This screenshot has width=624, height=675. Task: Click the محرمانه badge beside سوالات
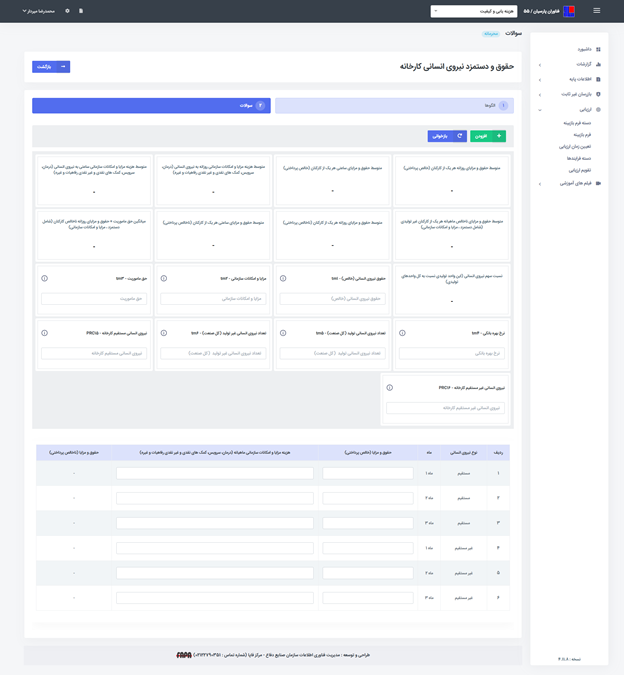(491, 34)
